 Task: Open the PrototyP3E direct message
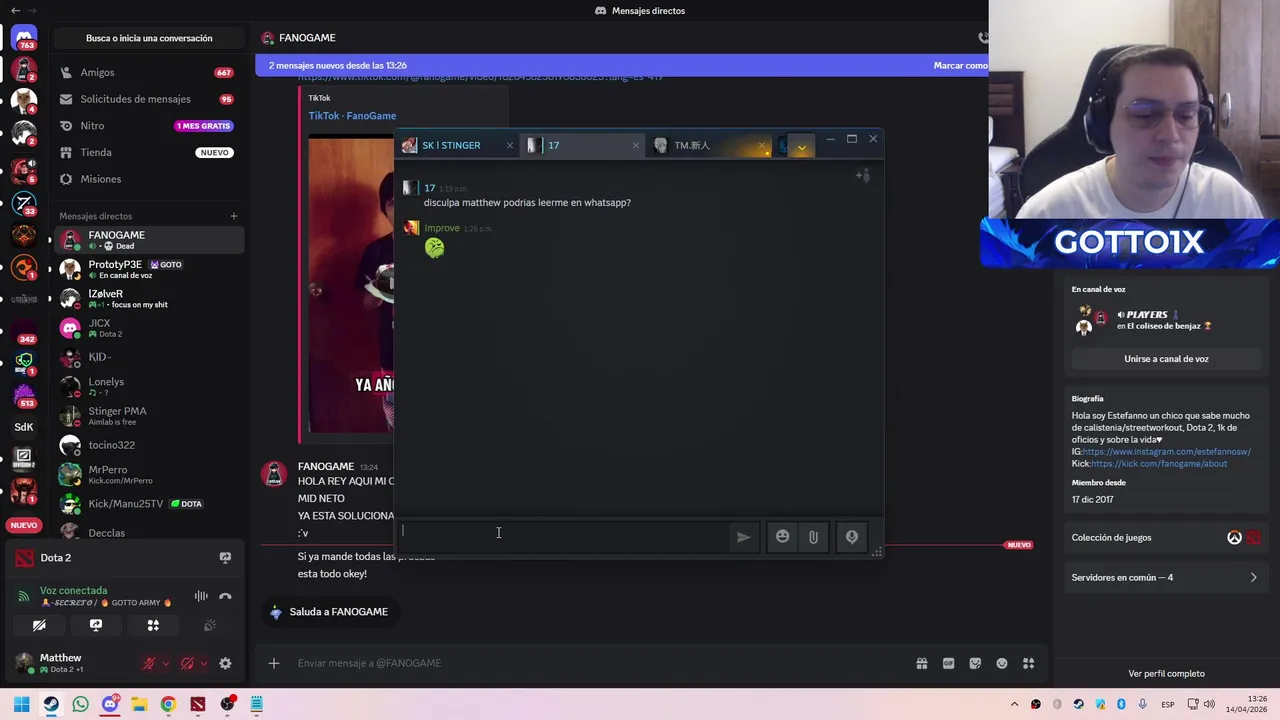148,269
